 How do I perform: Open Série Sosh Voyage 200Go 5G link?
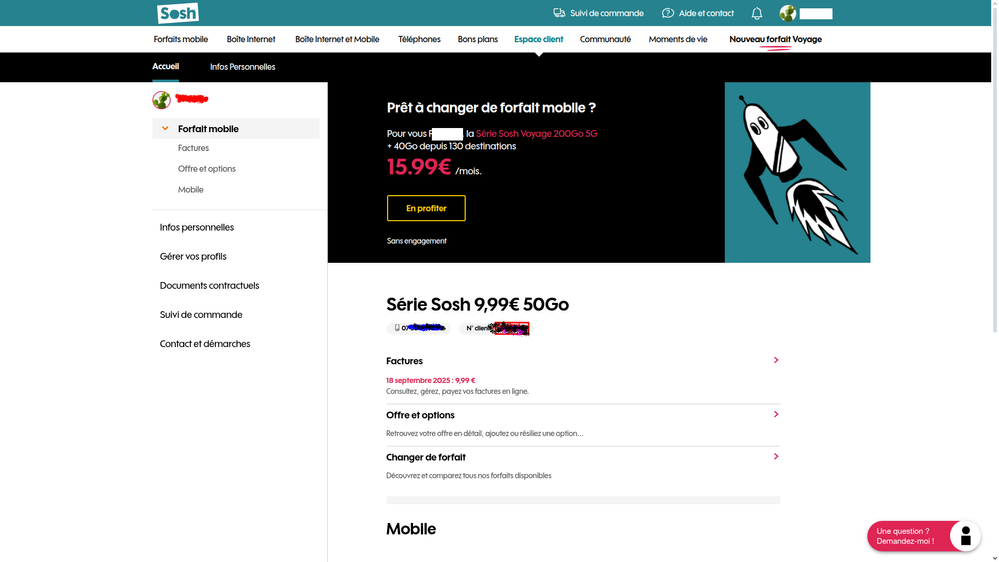(x=536, y=134)
